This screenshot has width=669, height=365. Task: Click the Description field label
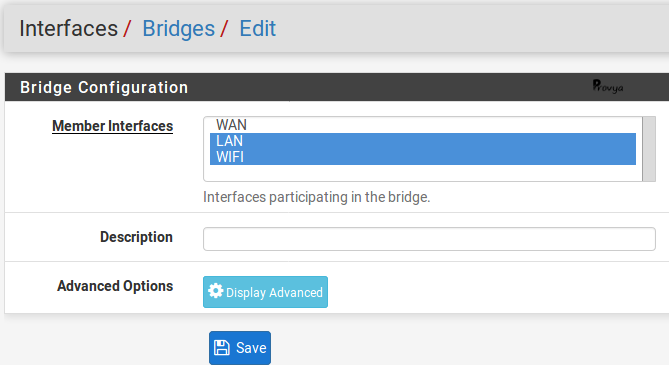[137, 237]
